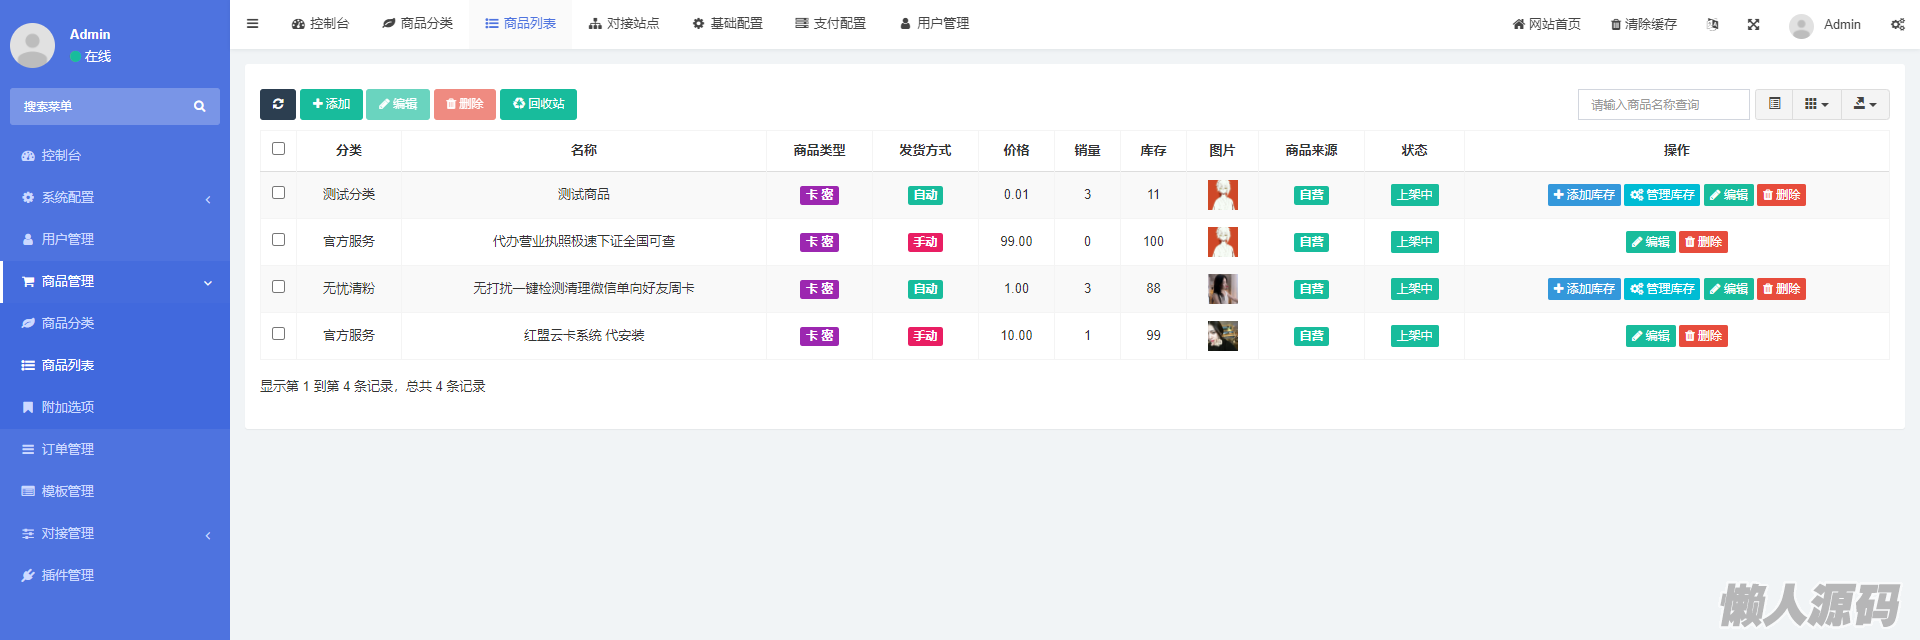Click the green 添加 button
Image resolution: width=1920 pixels, height=640 pixels.
tap(331, 104)
